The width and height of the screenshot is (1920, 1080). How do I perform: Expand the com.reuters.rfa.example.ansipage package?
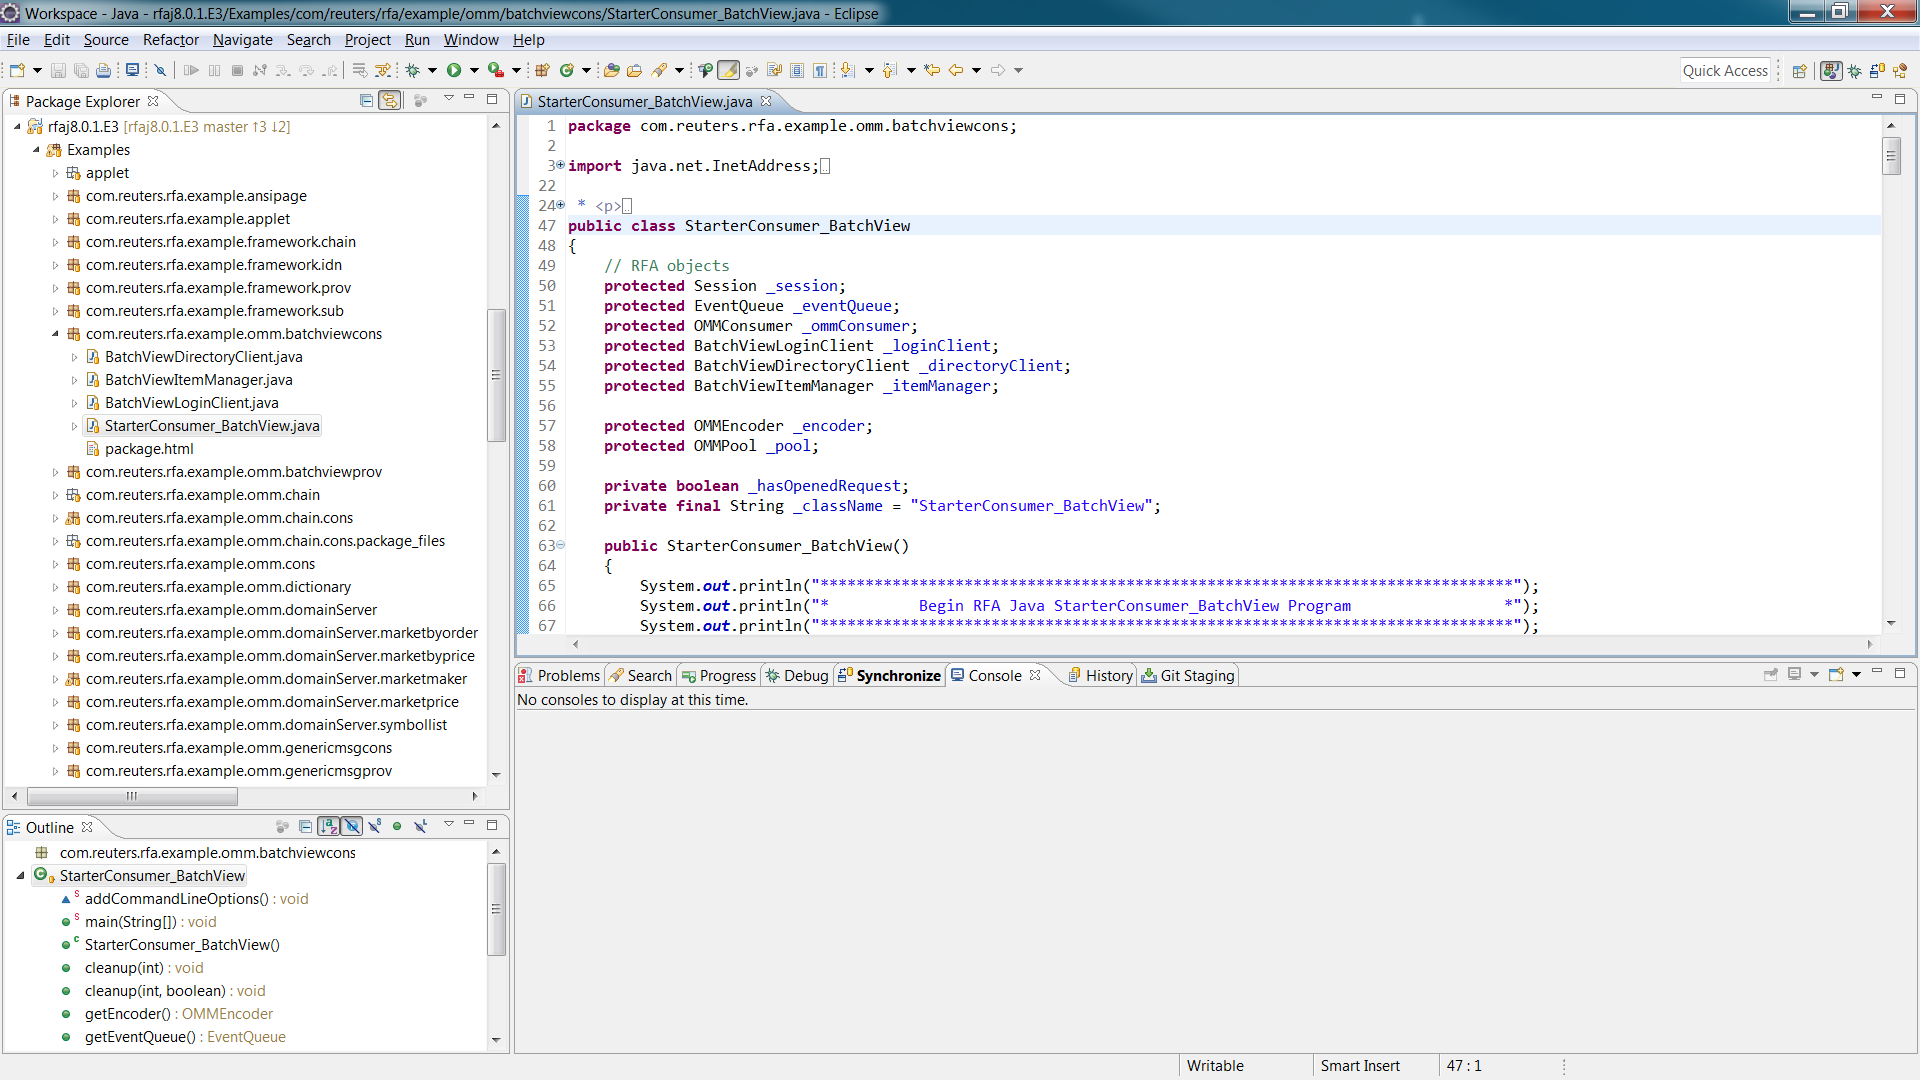[x=56, y=196]
